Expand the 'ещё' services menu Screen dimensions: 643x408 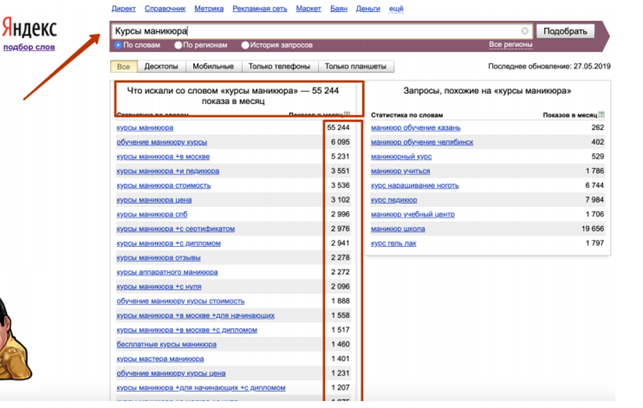396,8
